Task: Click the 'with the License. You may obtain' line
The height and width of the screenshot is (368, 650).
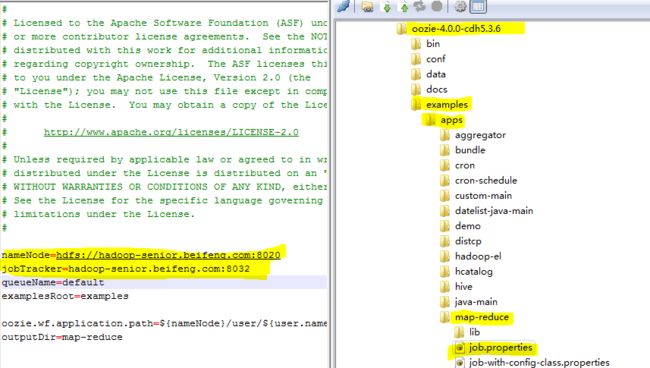Action: [165, 105]
